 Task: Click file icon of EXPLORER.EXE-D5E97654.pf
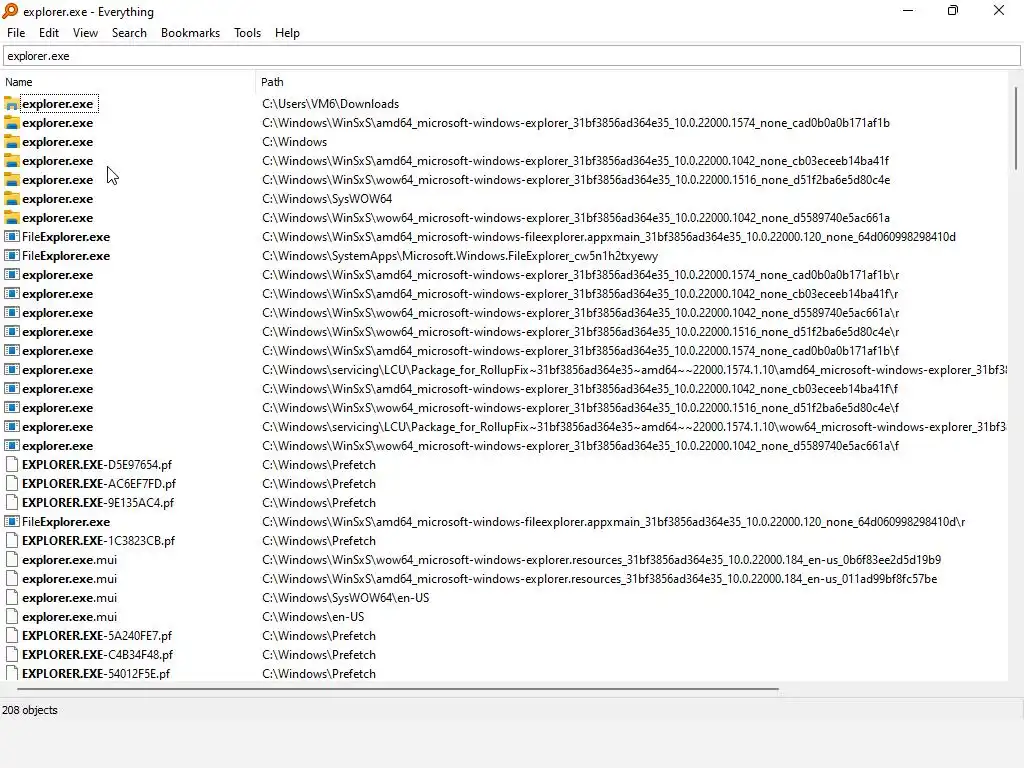pos(12,464)
